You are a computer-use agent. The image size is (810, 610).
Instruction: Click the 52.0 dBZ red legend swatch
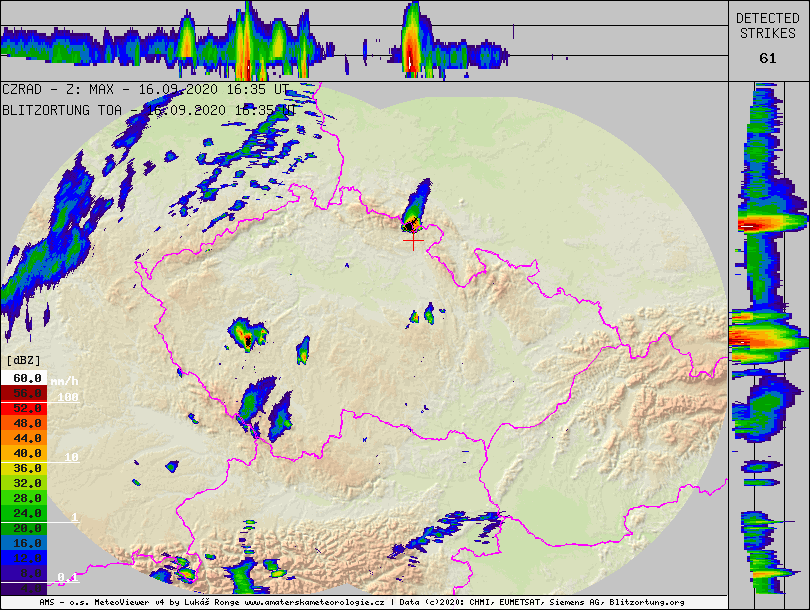(x=24, y=409)
